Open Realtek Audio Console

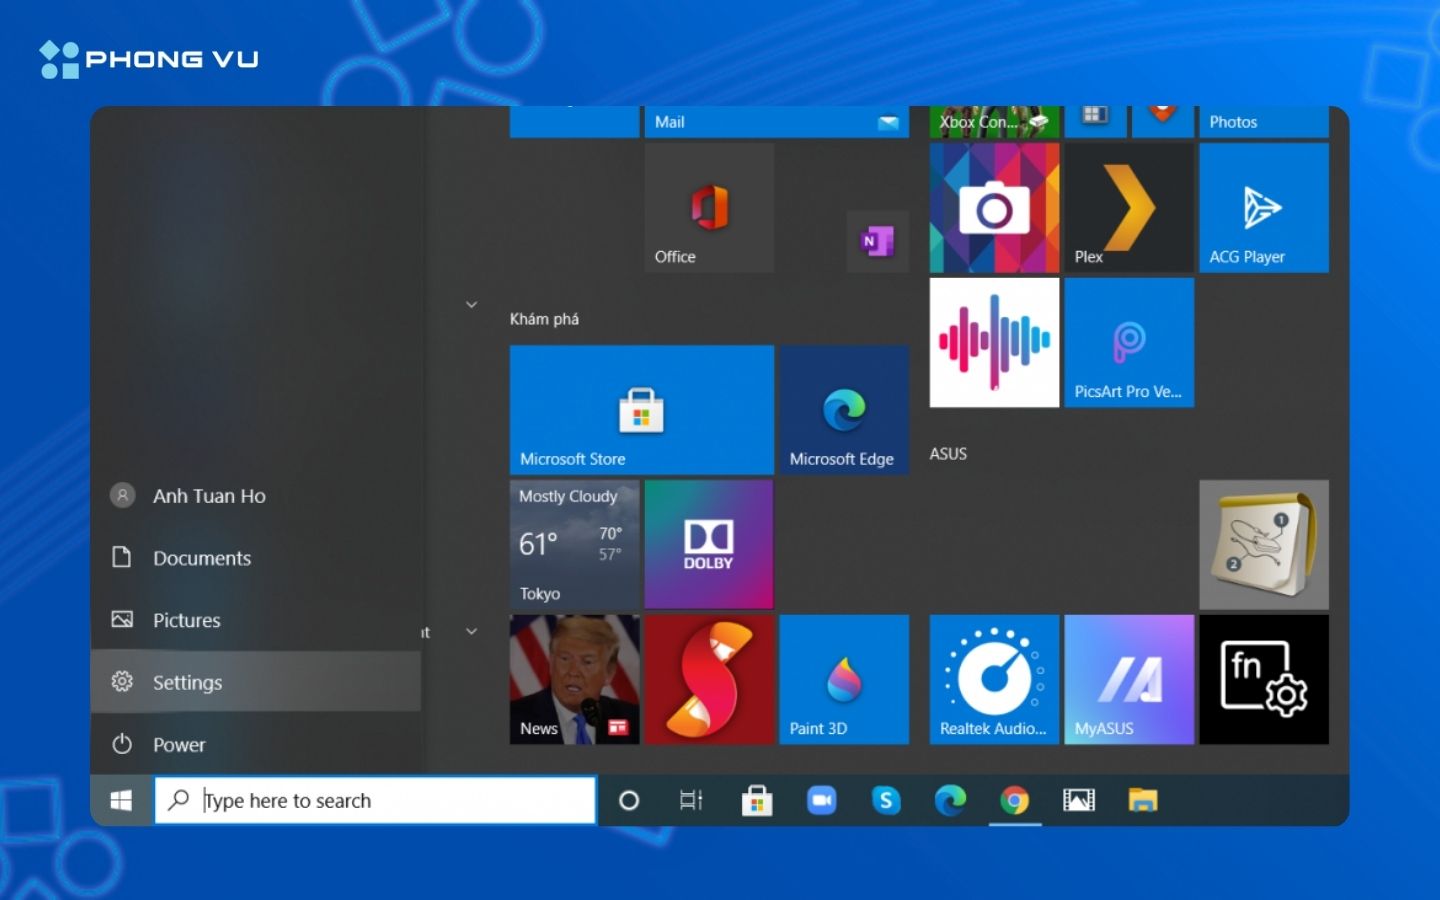tap(993, 679)
